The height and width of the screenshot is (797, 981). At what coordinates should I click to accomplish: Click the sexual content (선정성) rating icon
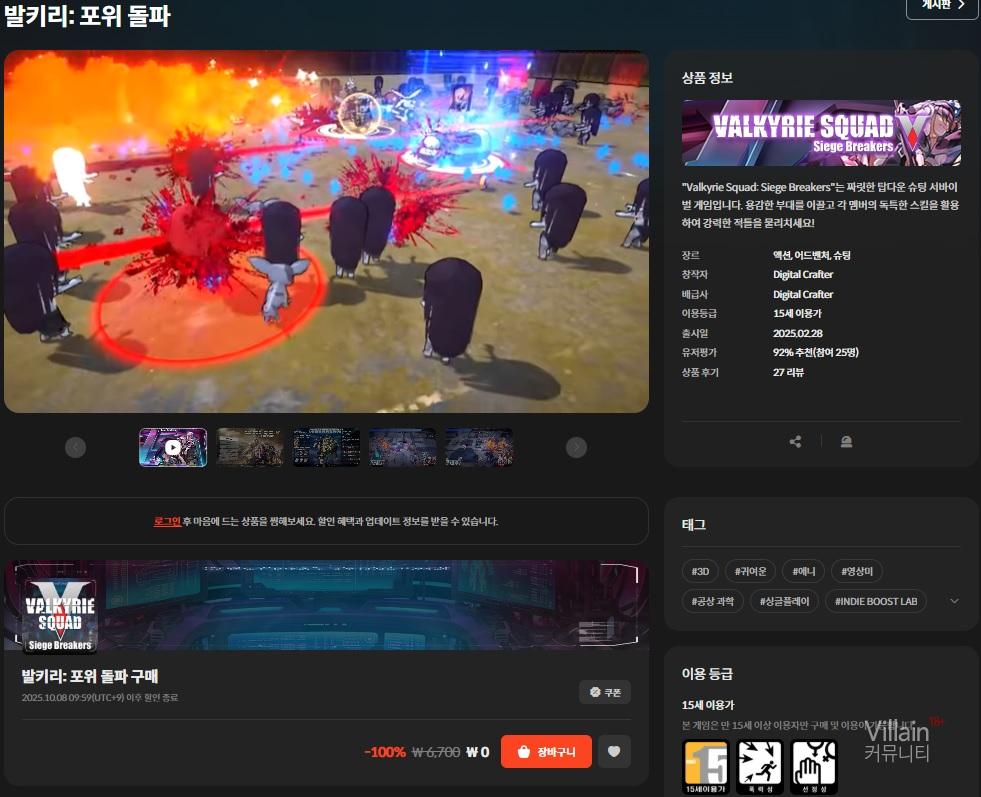[x=813, y=767]
